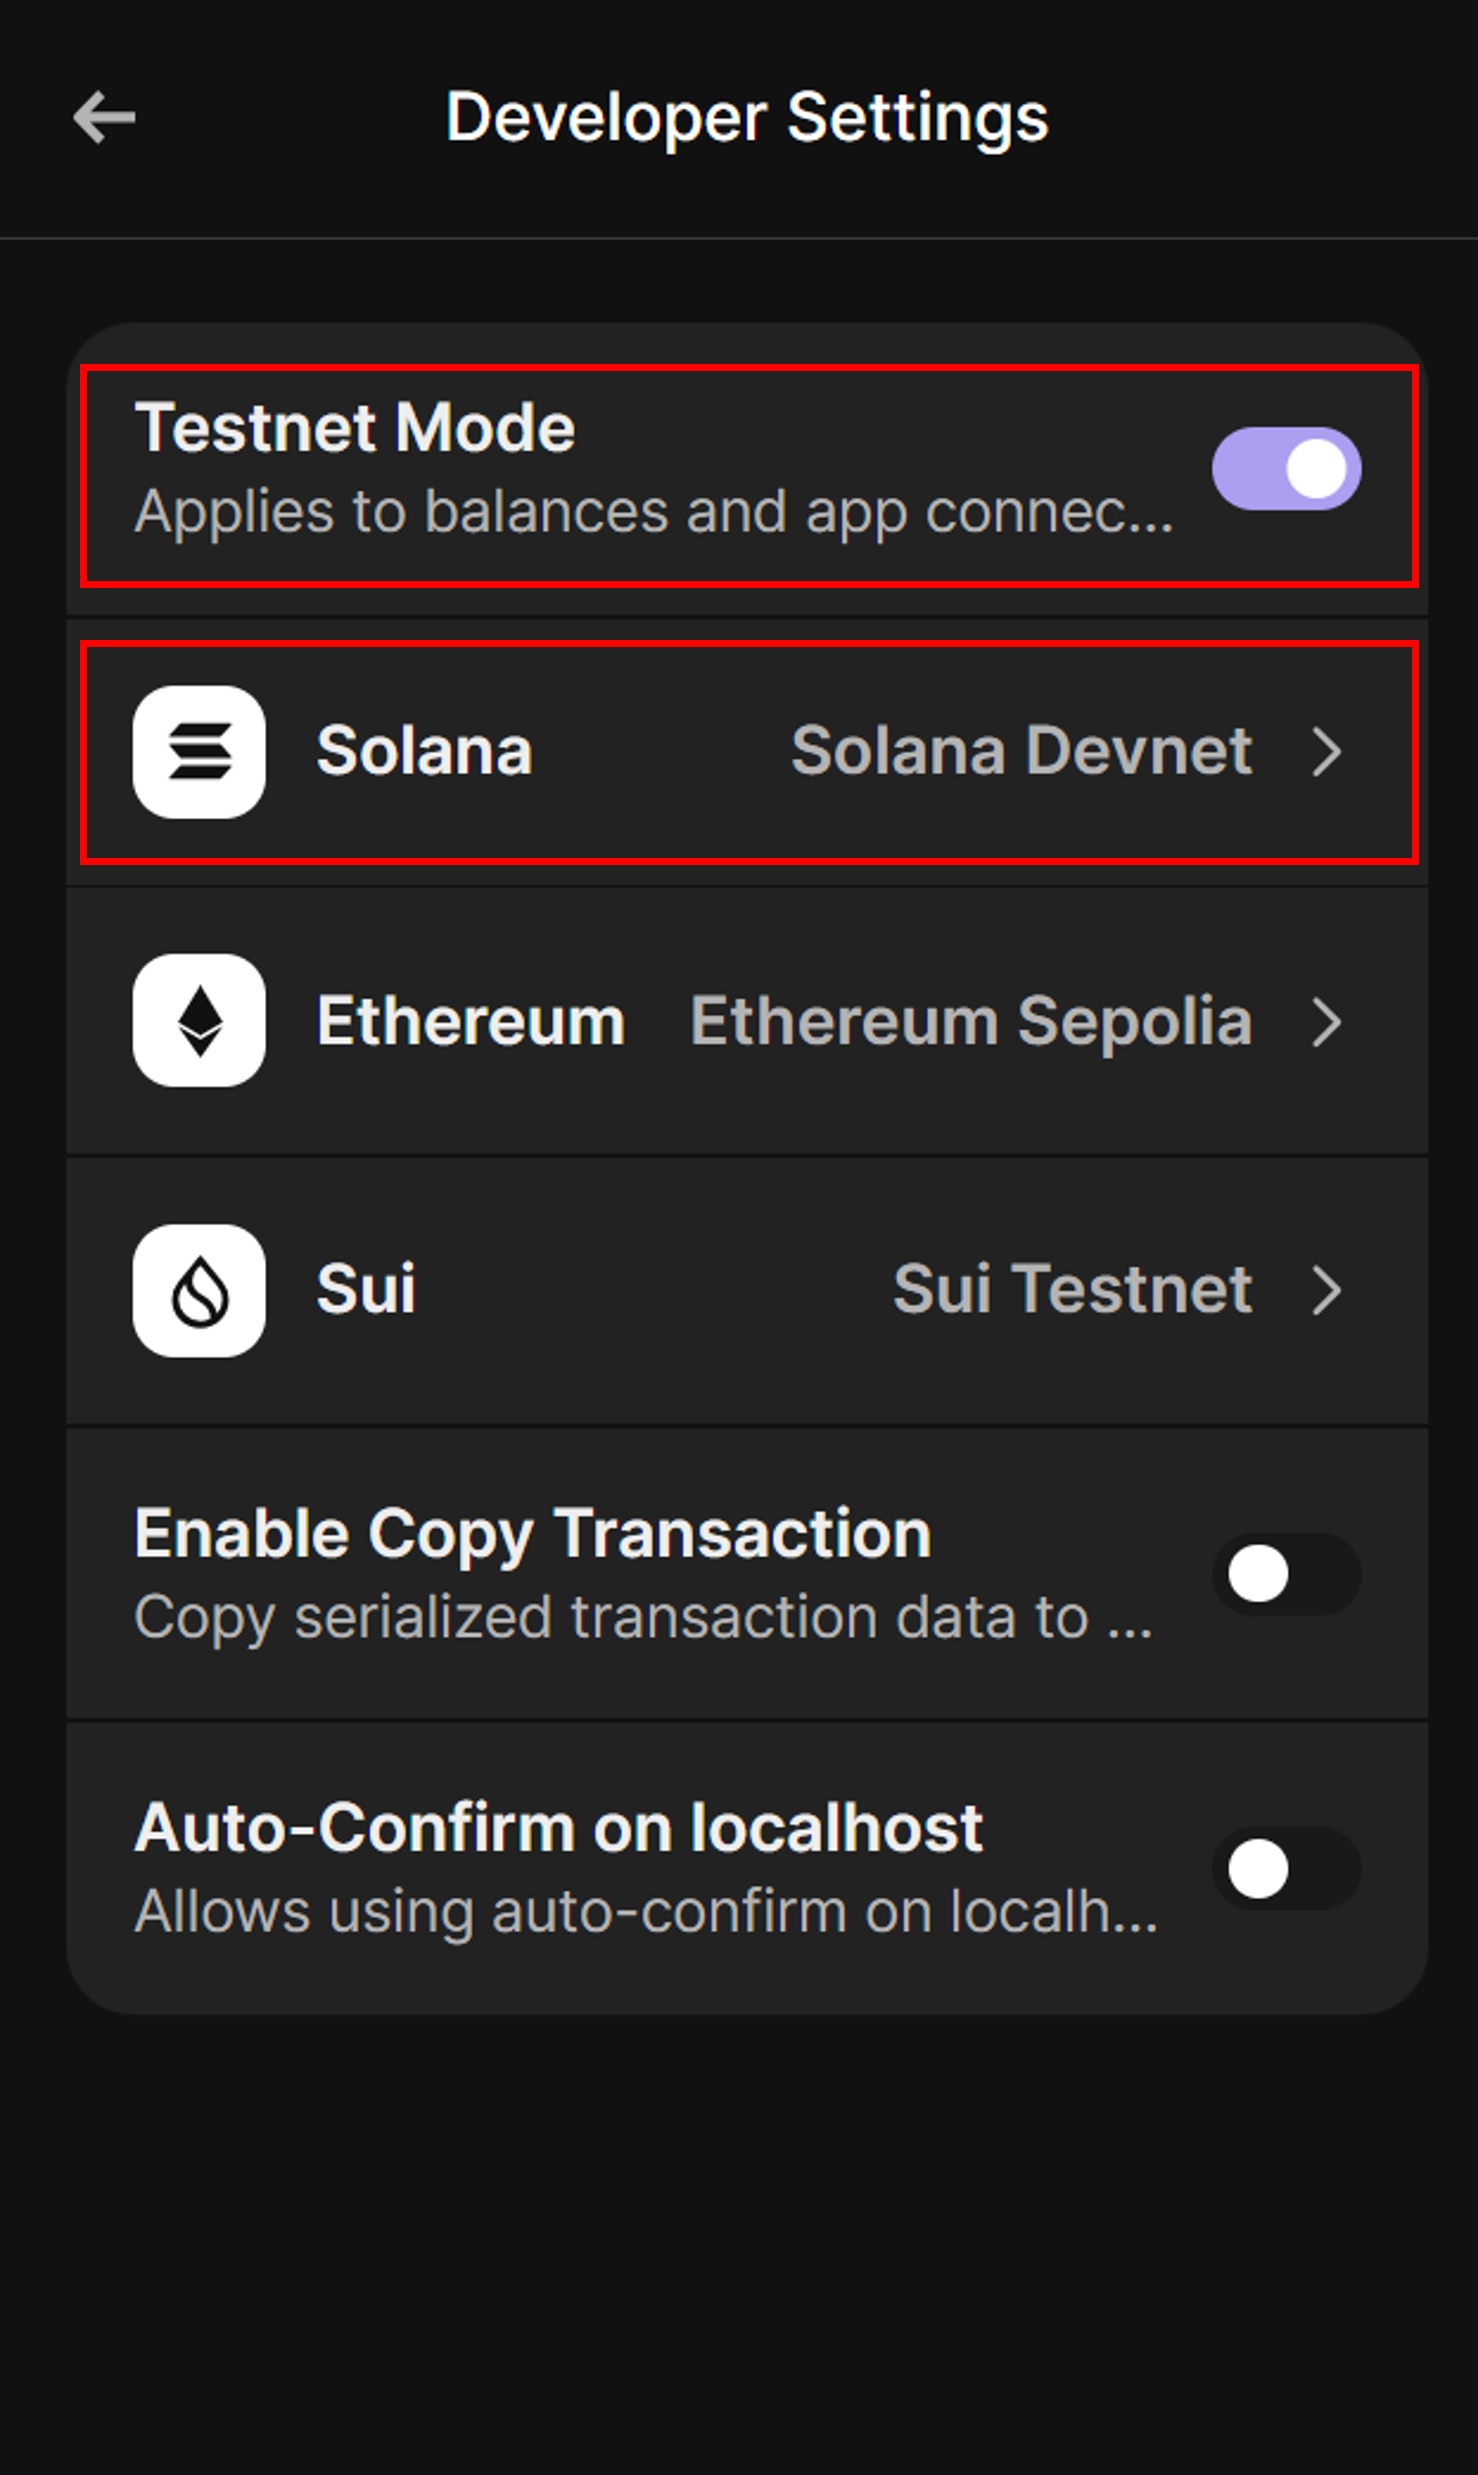Enable the Copy Transaction toggle
Image resolution: width=1478 pixels, height=2475 pixels.
[x=1286, y=1574]
